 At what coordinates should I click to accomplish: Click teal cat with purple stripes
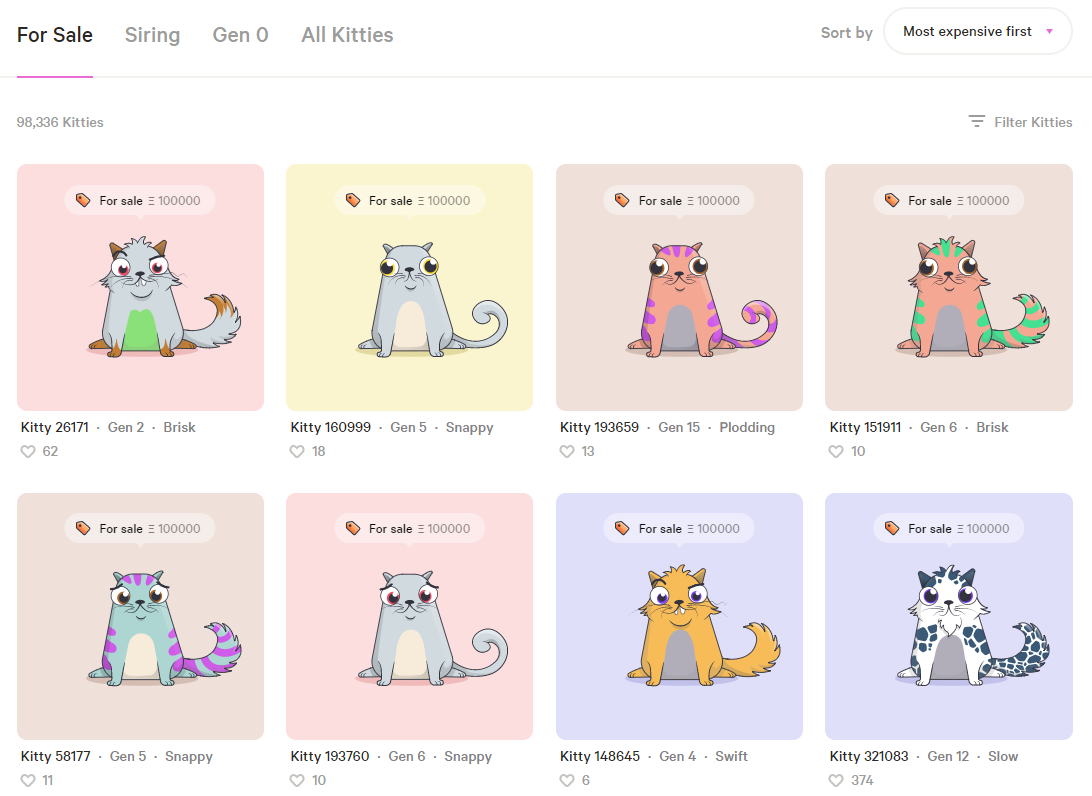coord(164,627)
